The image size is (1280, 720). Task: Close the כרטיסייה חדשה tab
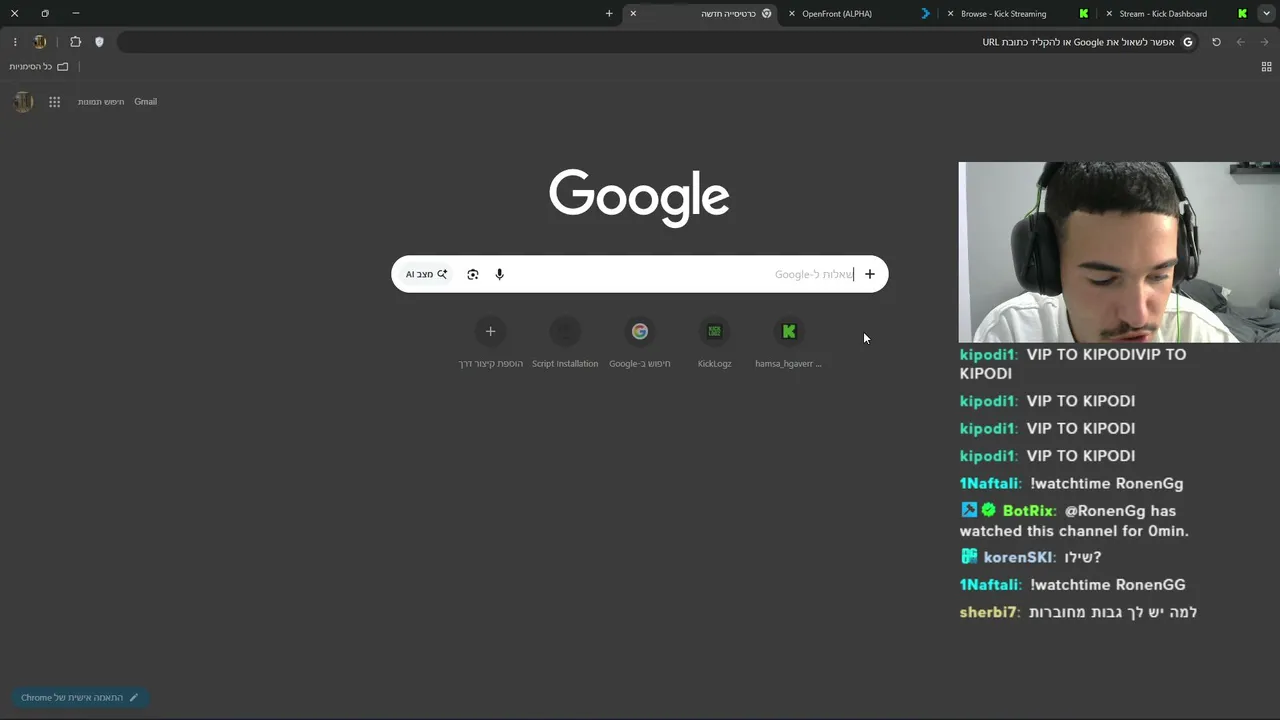tap(633, 14)
